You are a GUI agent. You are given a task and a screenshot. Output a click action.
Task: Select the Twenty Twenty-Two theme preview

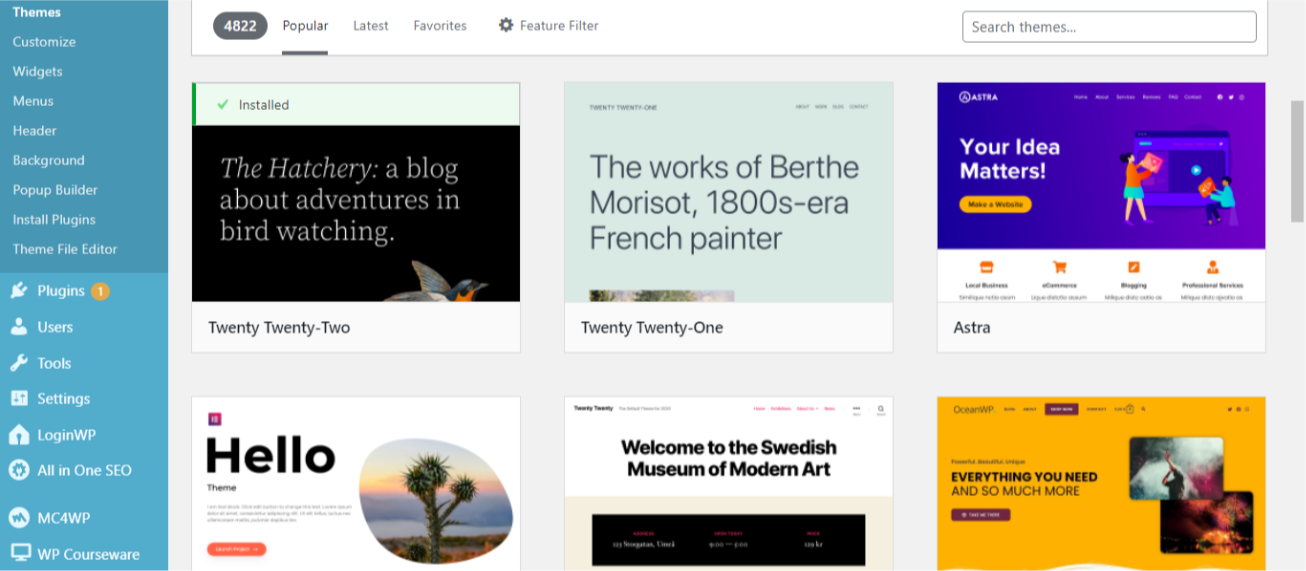[x=356, y=213]
